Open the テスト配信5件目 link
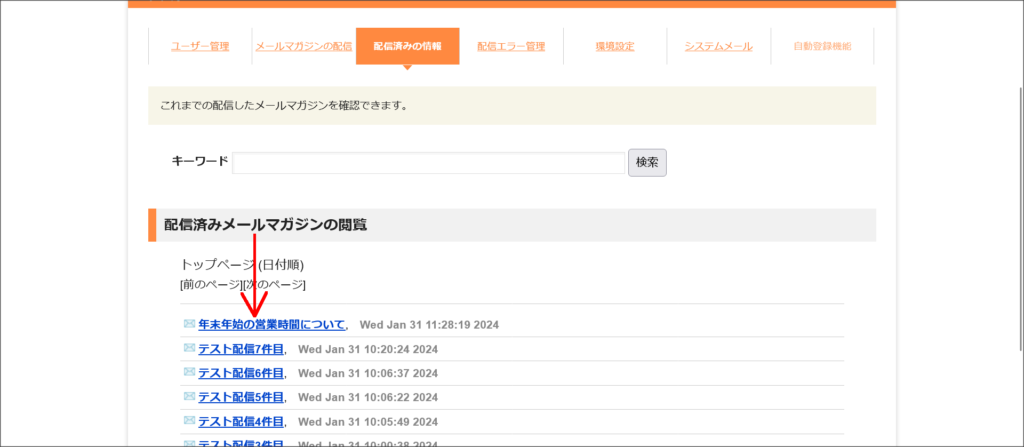The width and height of the screenshot is (1024, 447). click(241, 397)
